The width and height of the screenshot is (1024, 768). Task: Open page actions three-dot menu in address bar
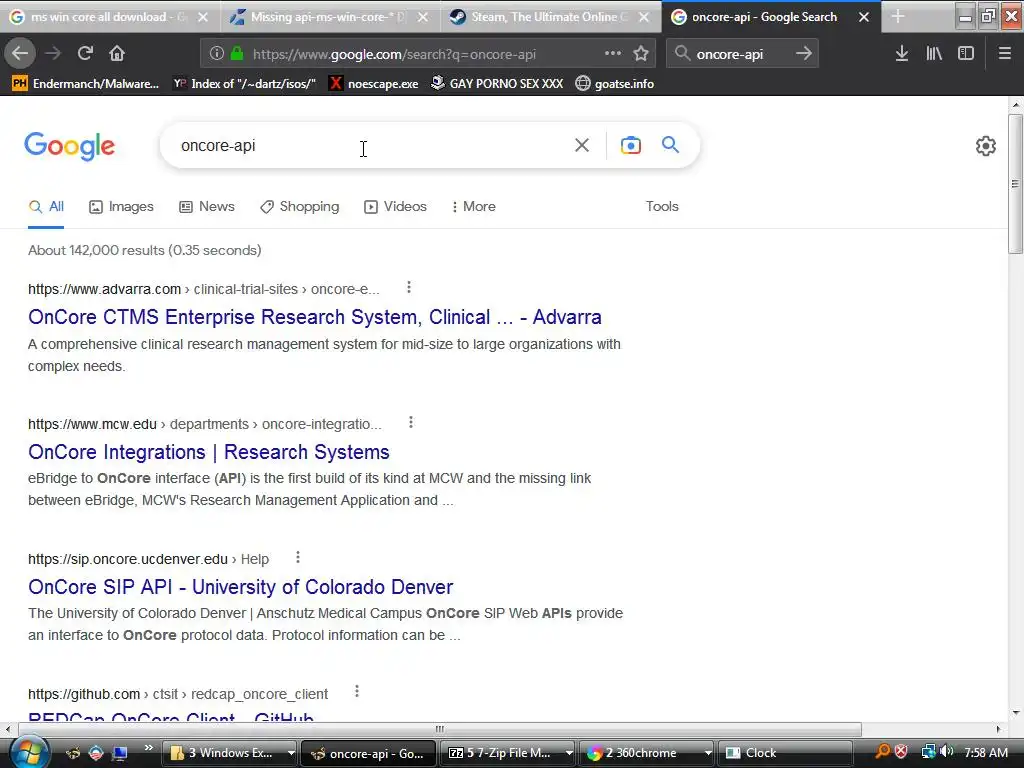coord(613,54)
